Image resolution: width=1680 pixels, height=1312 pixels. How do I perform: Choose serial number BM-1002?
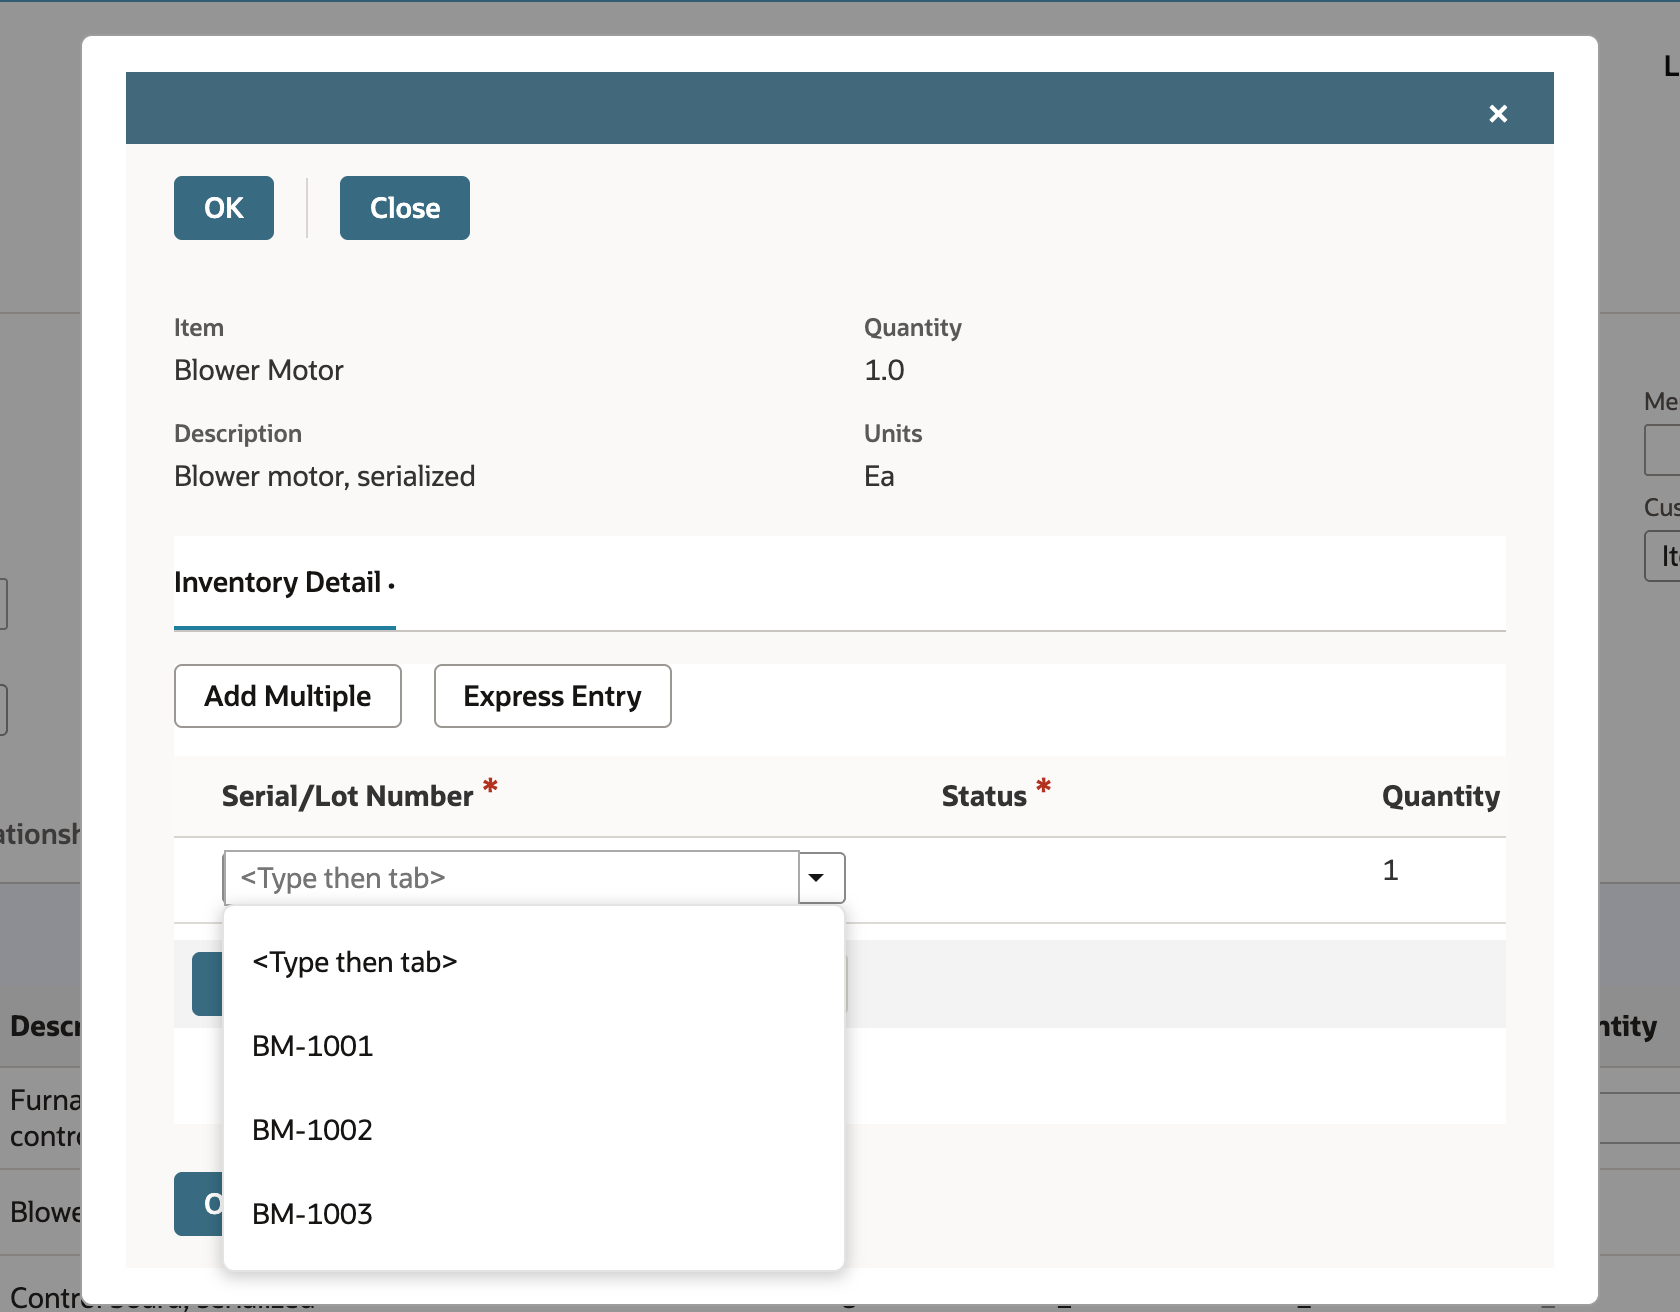[534, 1130]
